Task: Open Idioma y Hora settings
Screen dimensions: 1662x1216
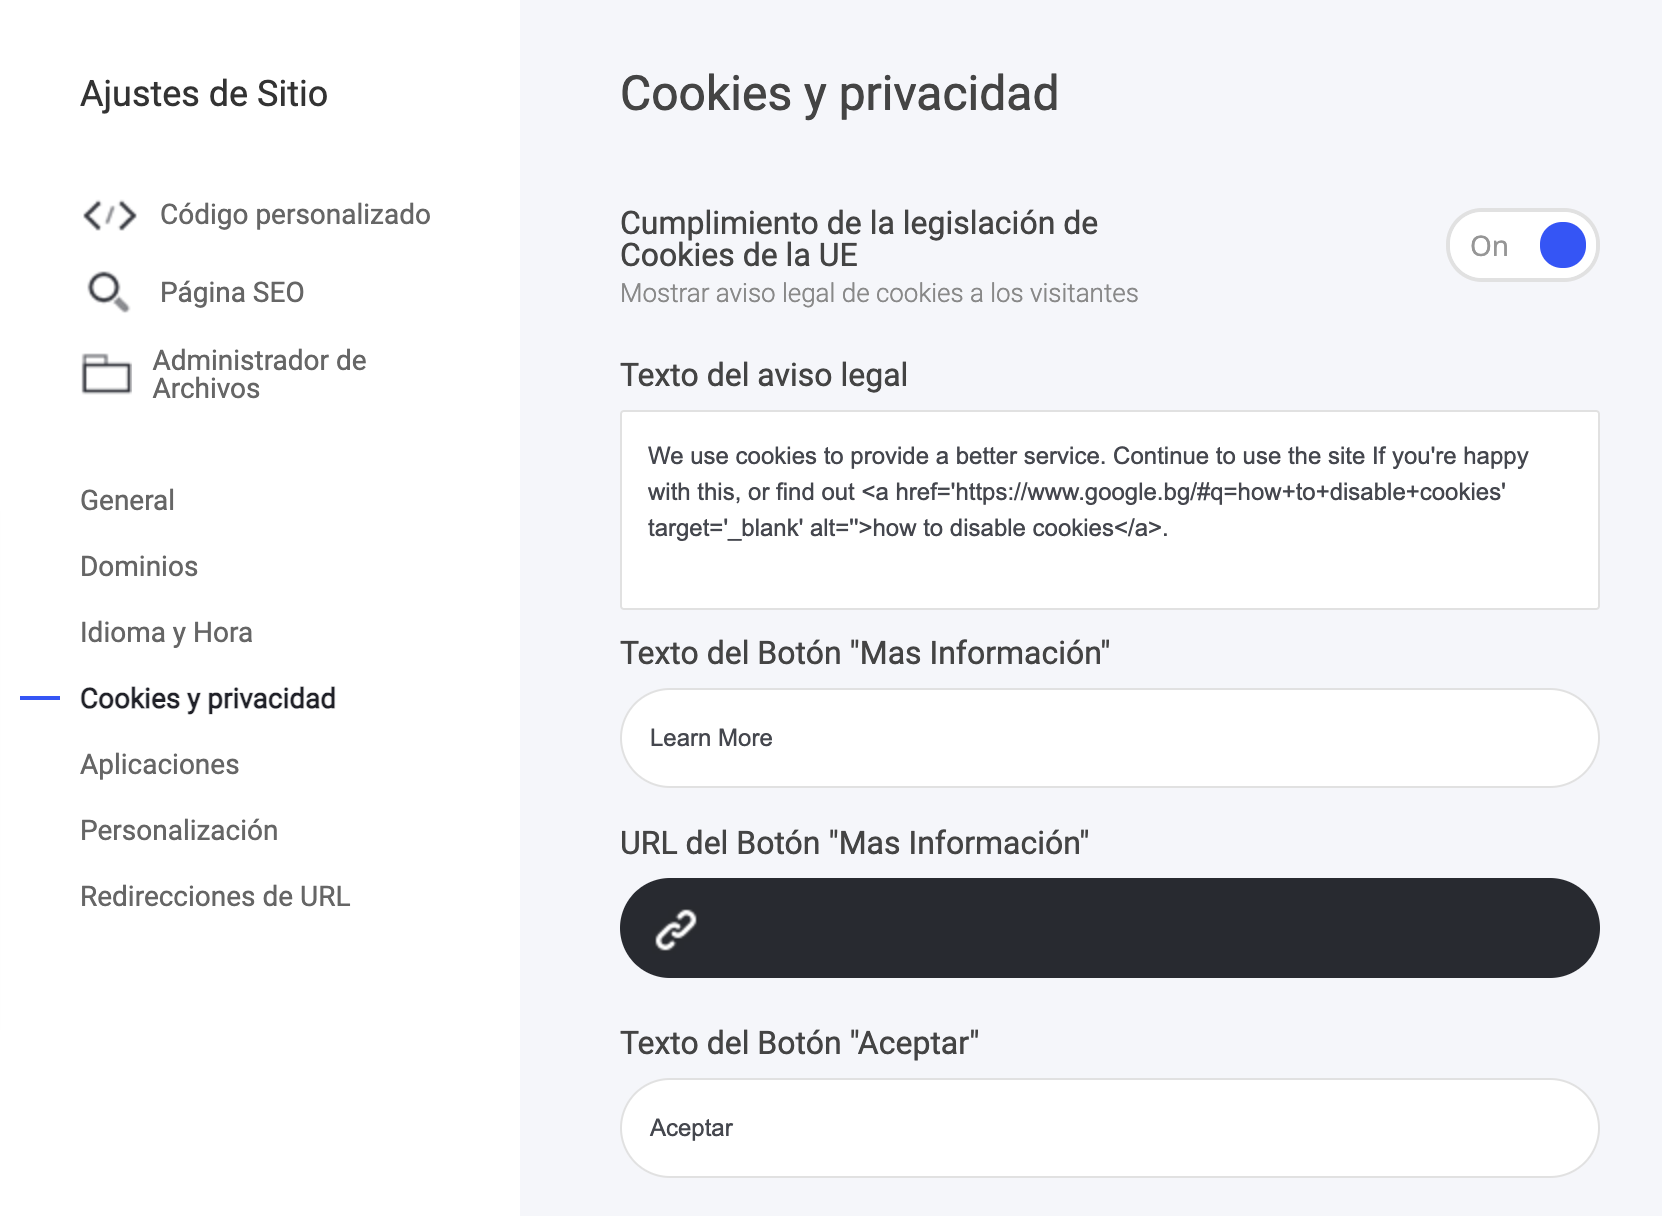Action: tap(166, 632)
